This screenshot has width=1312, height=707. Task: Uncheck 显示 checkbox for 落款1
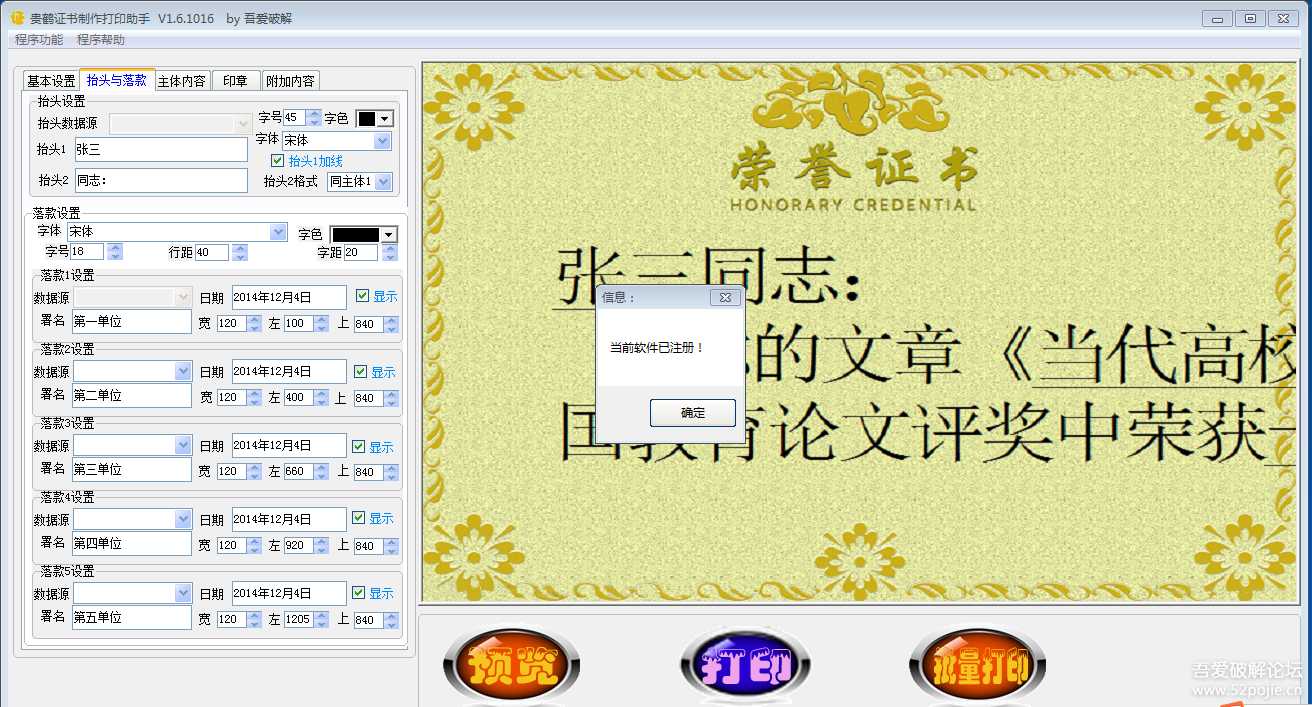pos(362,296)
